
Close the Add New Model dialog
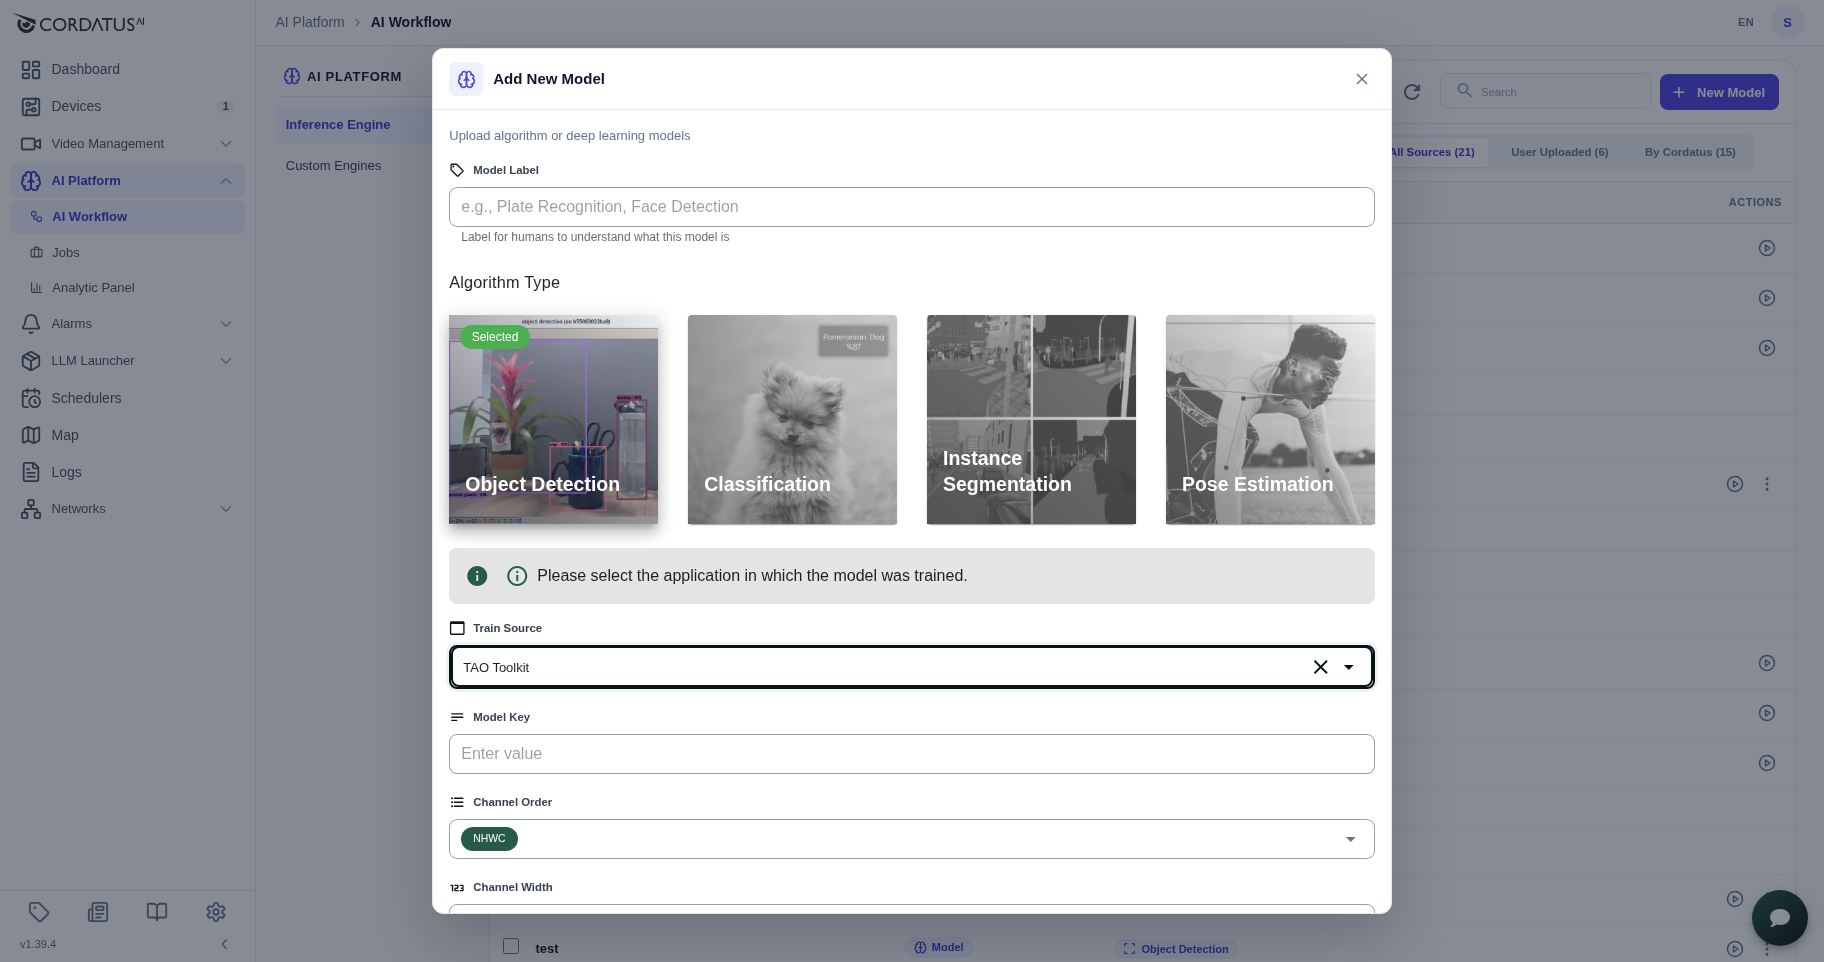coord(1362,79)
